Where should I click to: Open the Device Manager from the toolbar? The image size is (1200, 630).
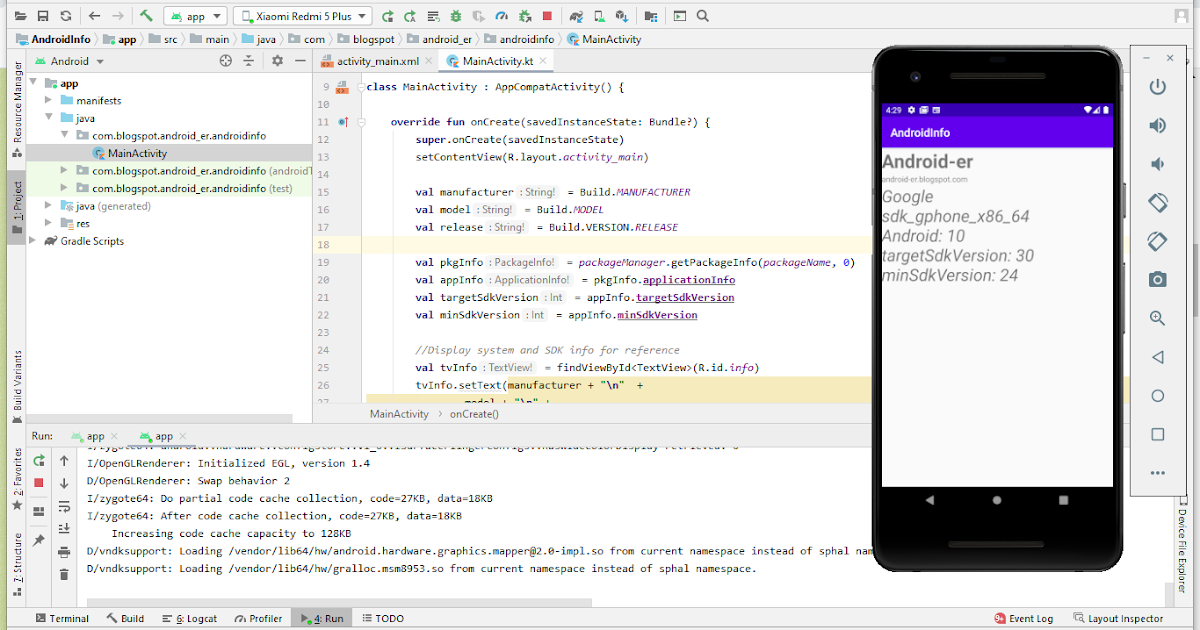point(598,17)
